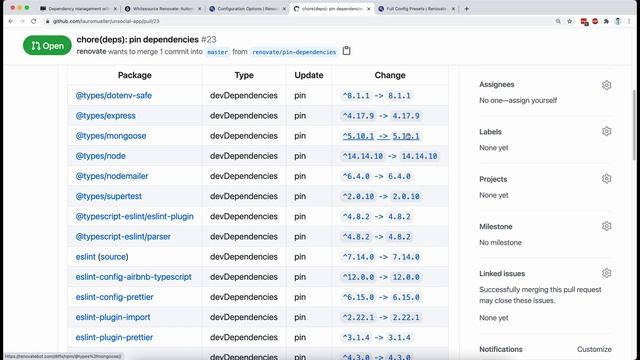Open the ^7.14.0 -> 7.14.0 change diff
Screen dimensions: 640x360
[381, 257]
